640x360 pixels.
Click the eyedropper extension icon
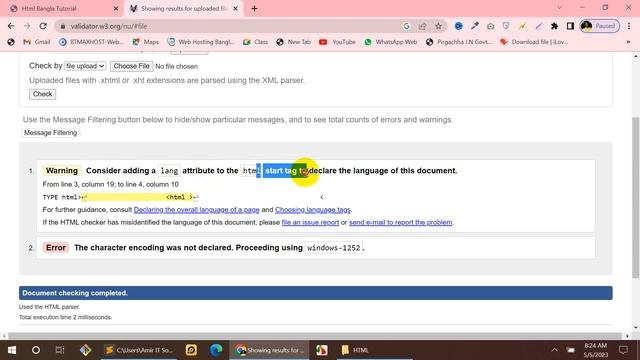point(474,26)
